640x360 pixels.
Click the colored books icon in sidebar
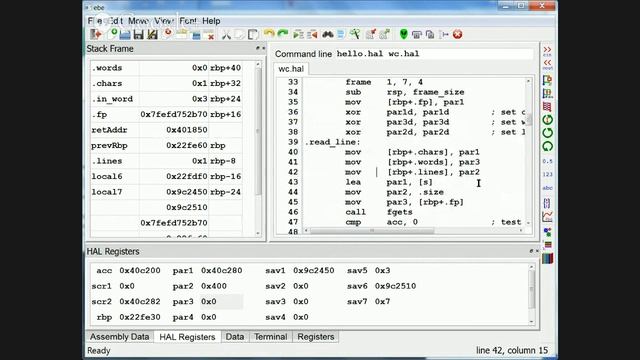coord(547,258)
